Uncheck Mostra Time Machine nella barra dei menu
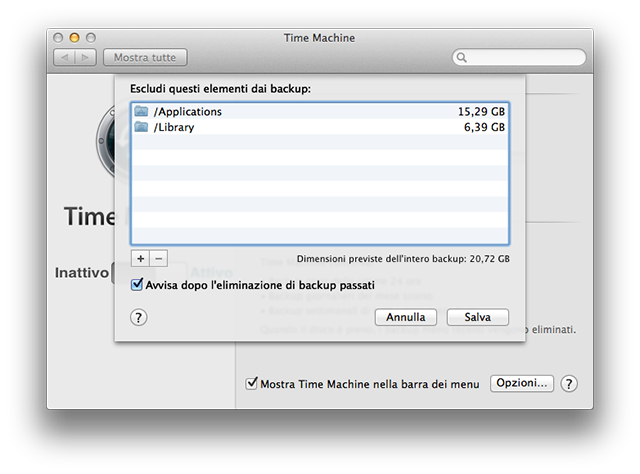 [252, 383]
